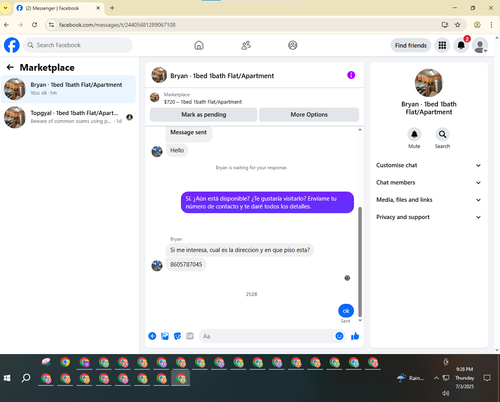Bookmark this page with star icon

[x=458, y=25]
